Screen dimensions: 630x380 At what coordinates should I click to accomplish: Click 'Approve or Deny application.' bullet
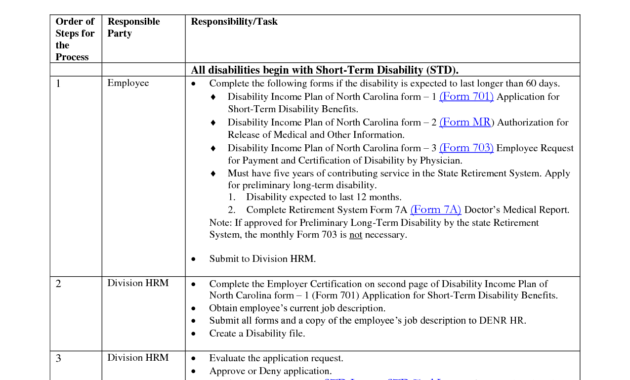coord(270,371)
